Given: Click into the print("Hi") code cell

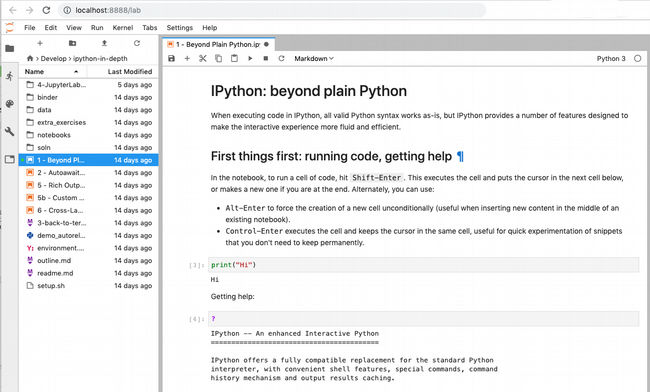Looking at the screenshot, I should (x=423, y=265).
